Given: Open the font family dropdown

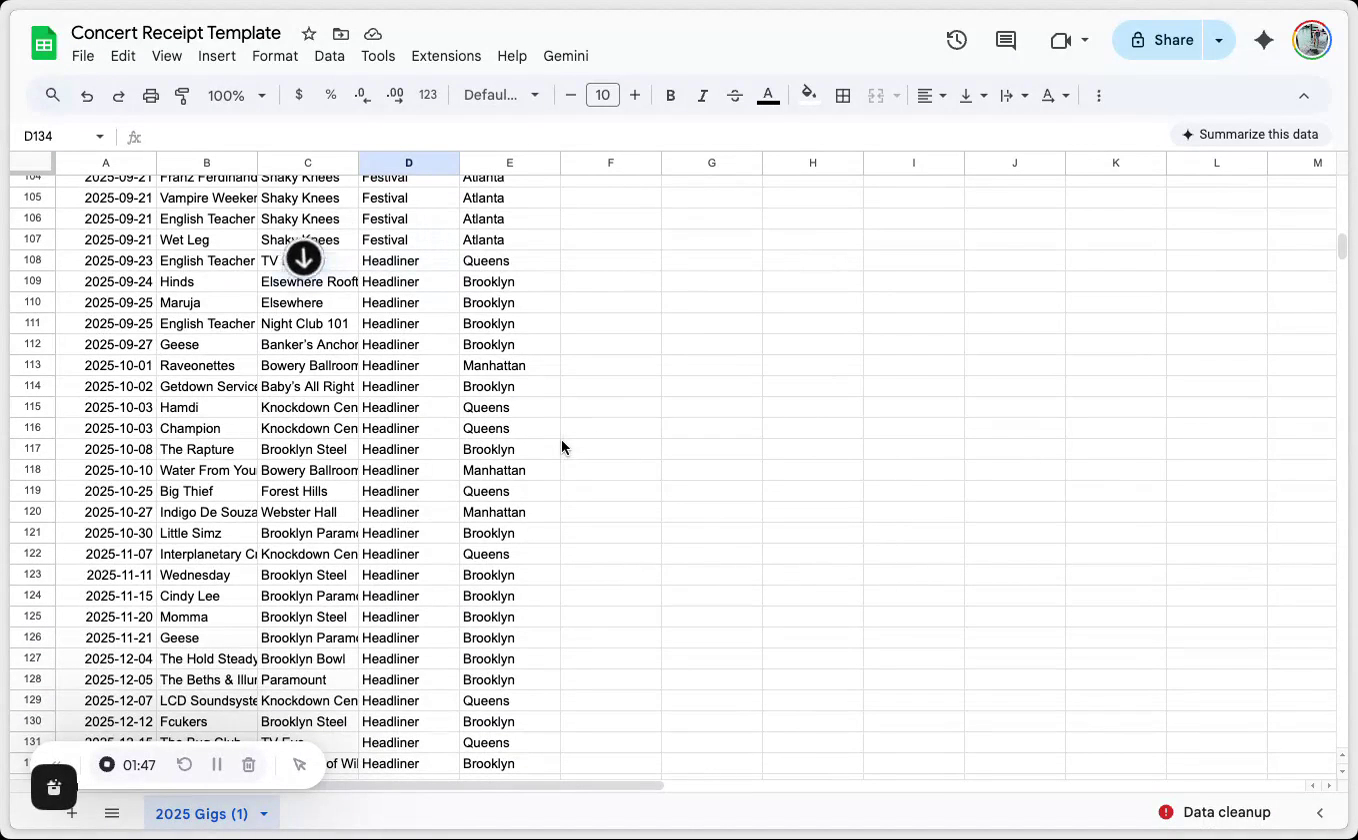Looking at the screenshot, I should (x=502, y=95).
